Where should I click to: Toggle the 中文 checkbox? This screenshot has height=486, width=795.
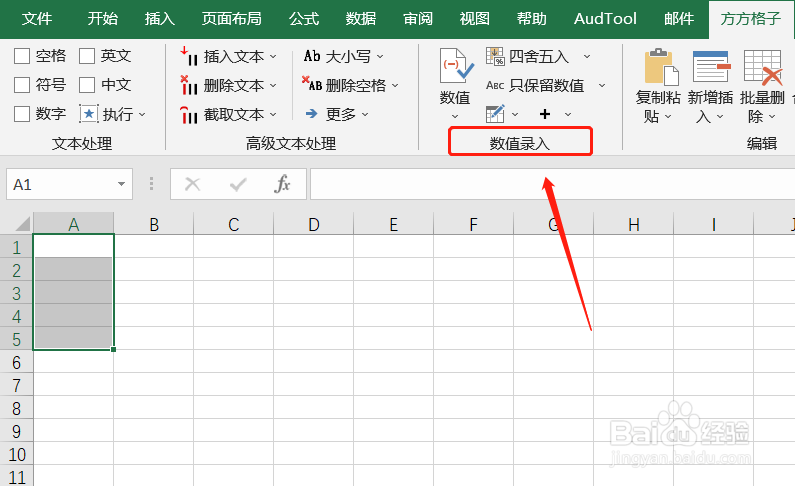pos(87,85)
